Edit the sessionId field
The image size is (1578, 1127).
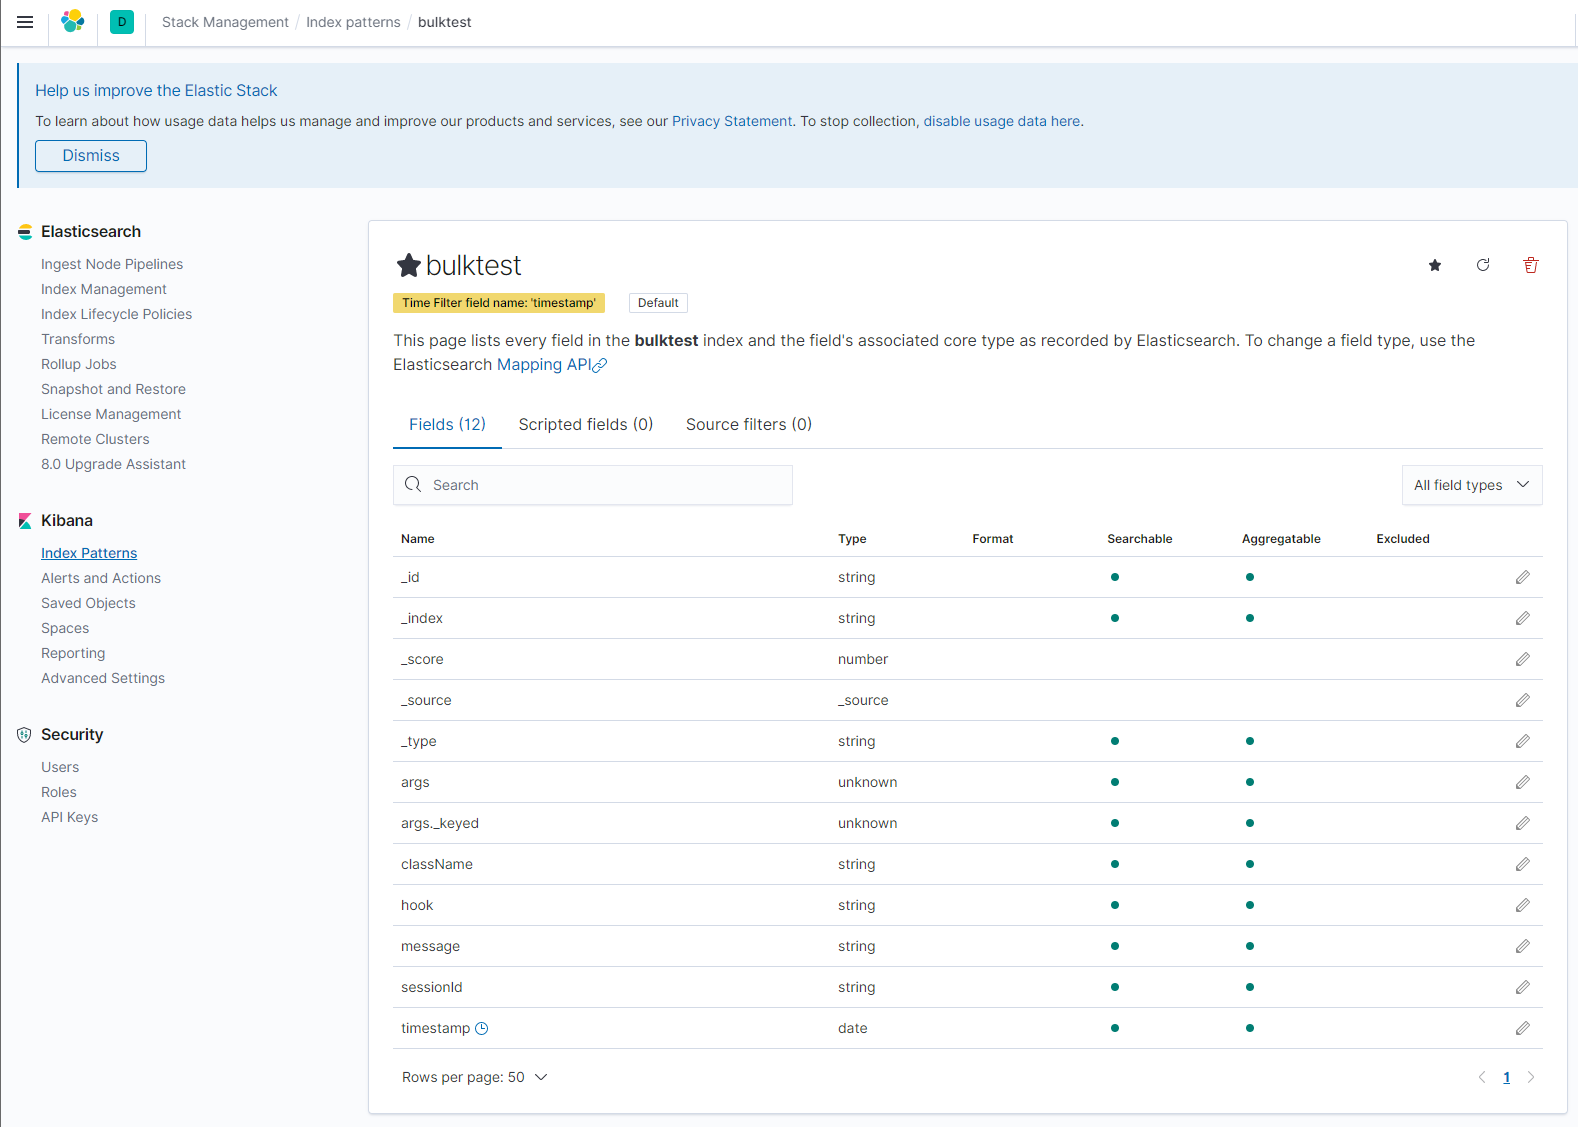pyautogui.click(x=1522, y=987)
